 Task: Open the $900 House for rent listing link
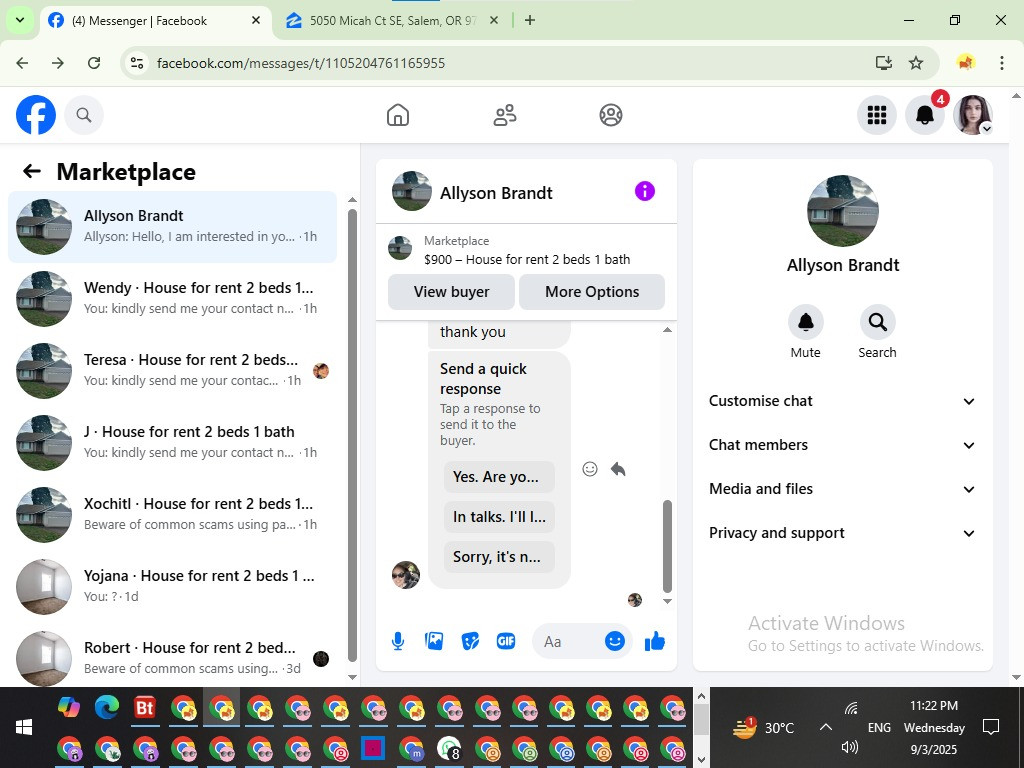(526, 259)
